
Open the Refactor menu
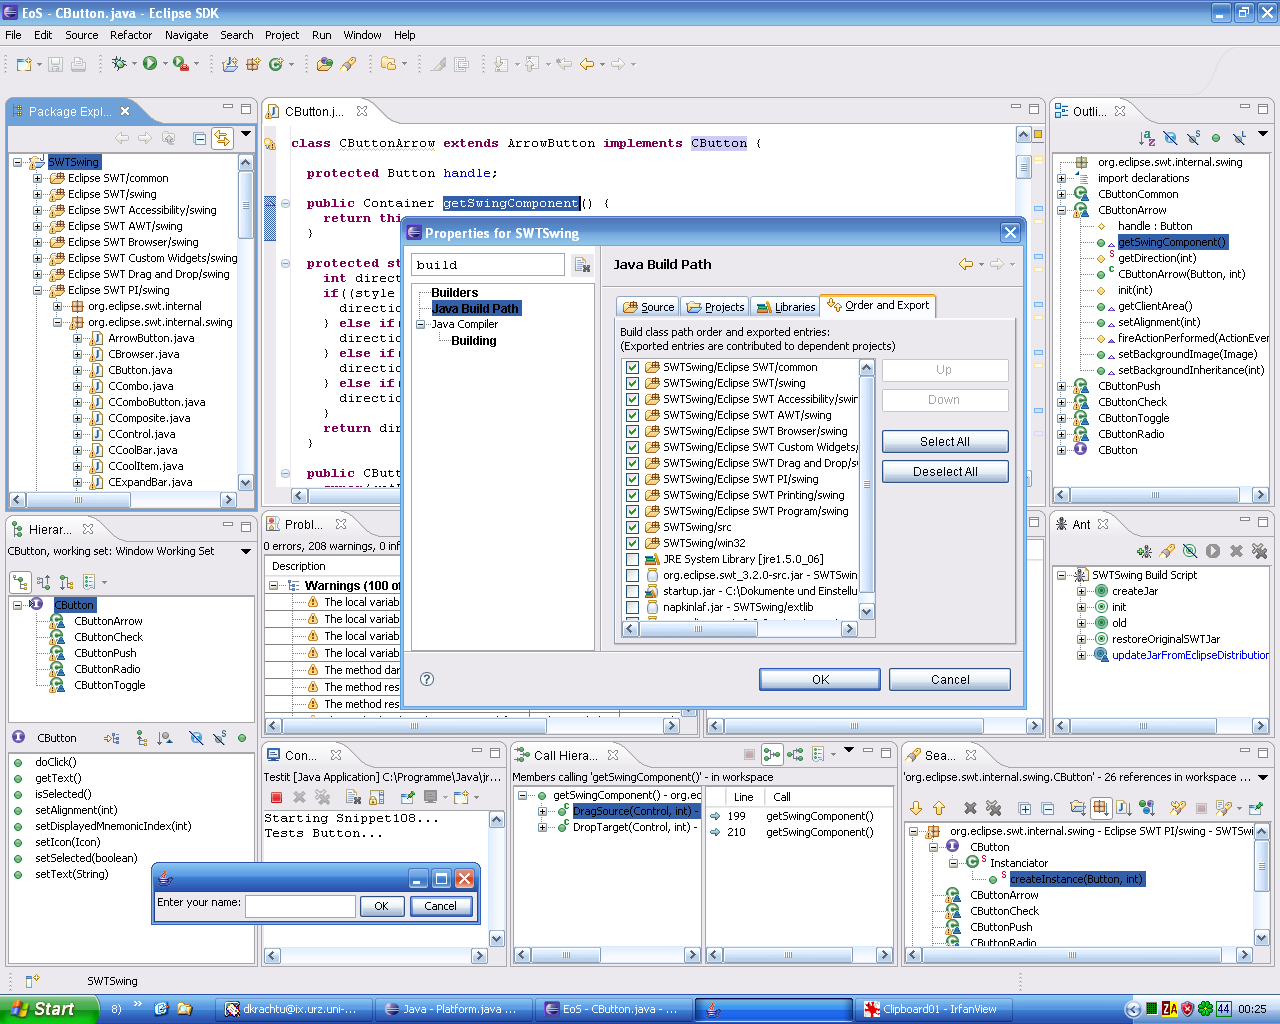coord(131,35)
